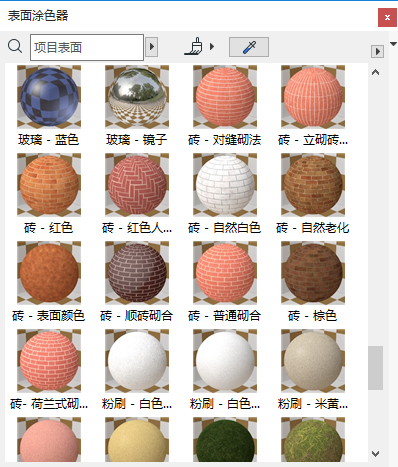Pick the 粉刷 - 米黄 beige sphere
Screen dimensions: 398x467
[x=313, y=361]
